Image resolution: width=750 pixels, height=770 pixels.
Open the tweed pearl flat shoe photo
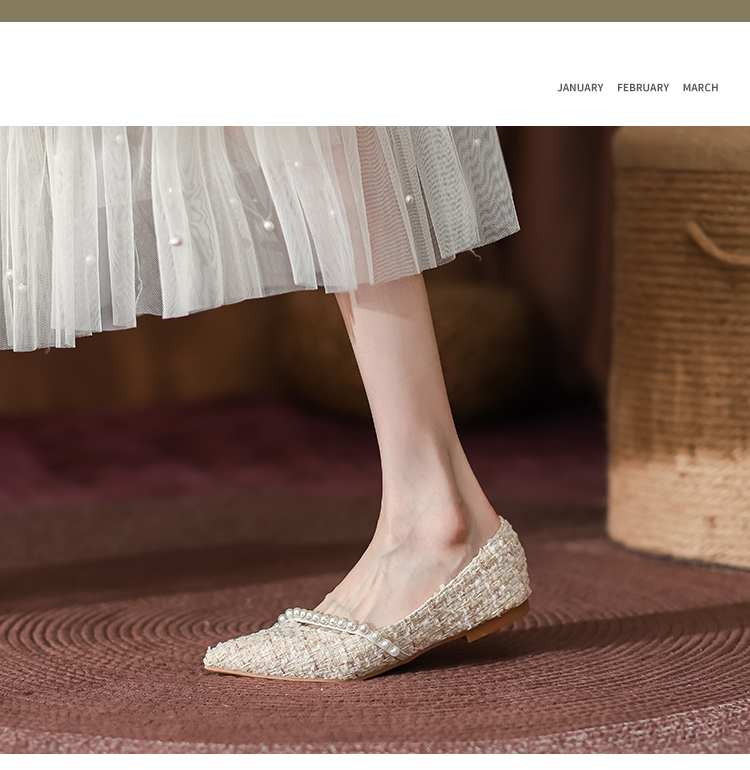[x=375, y=440]
